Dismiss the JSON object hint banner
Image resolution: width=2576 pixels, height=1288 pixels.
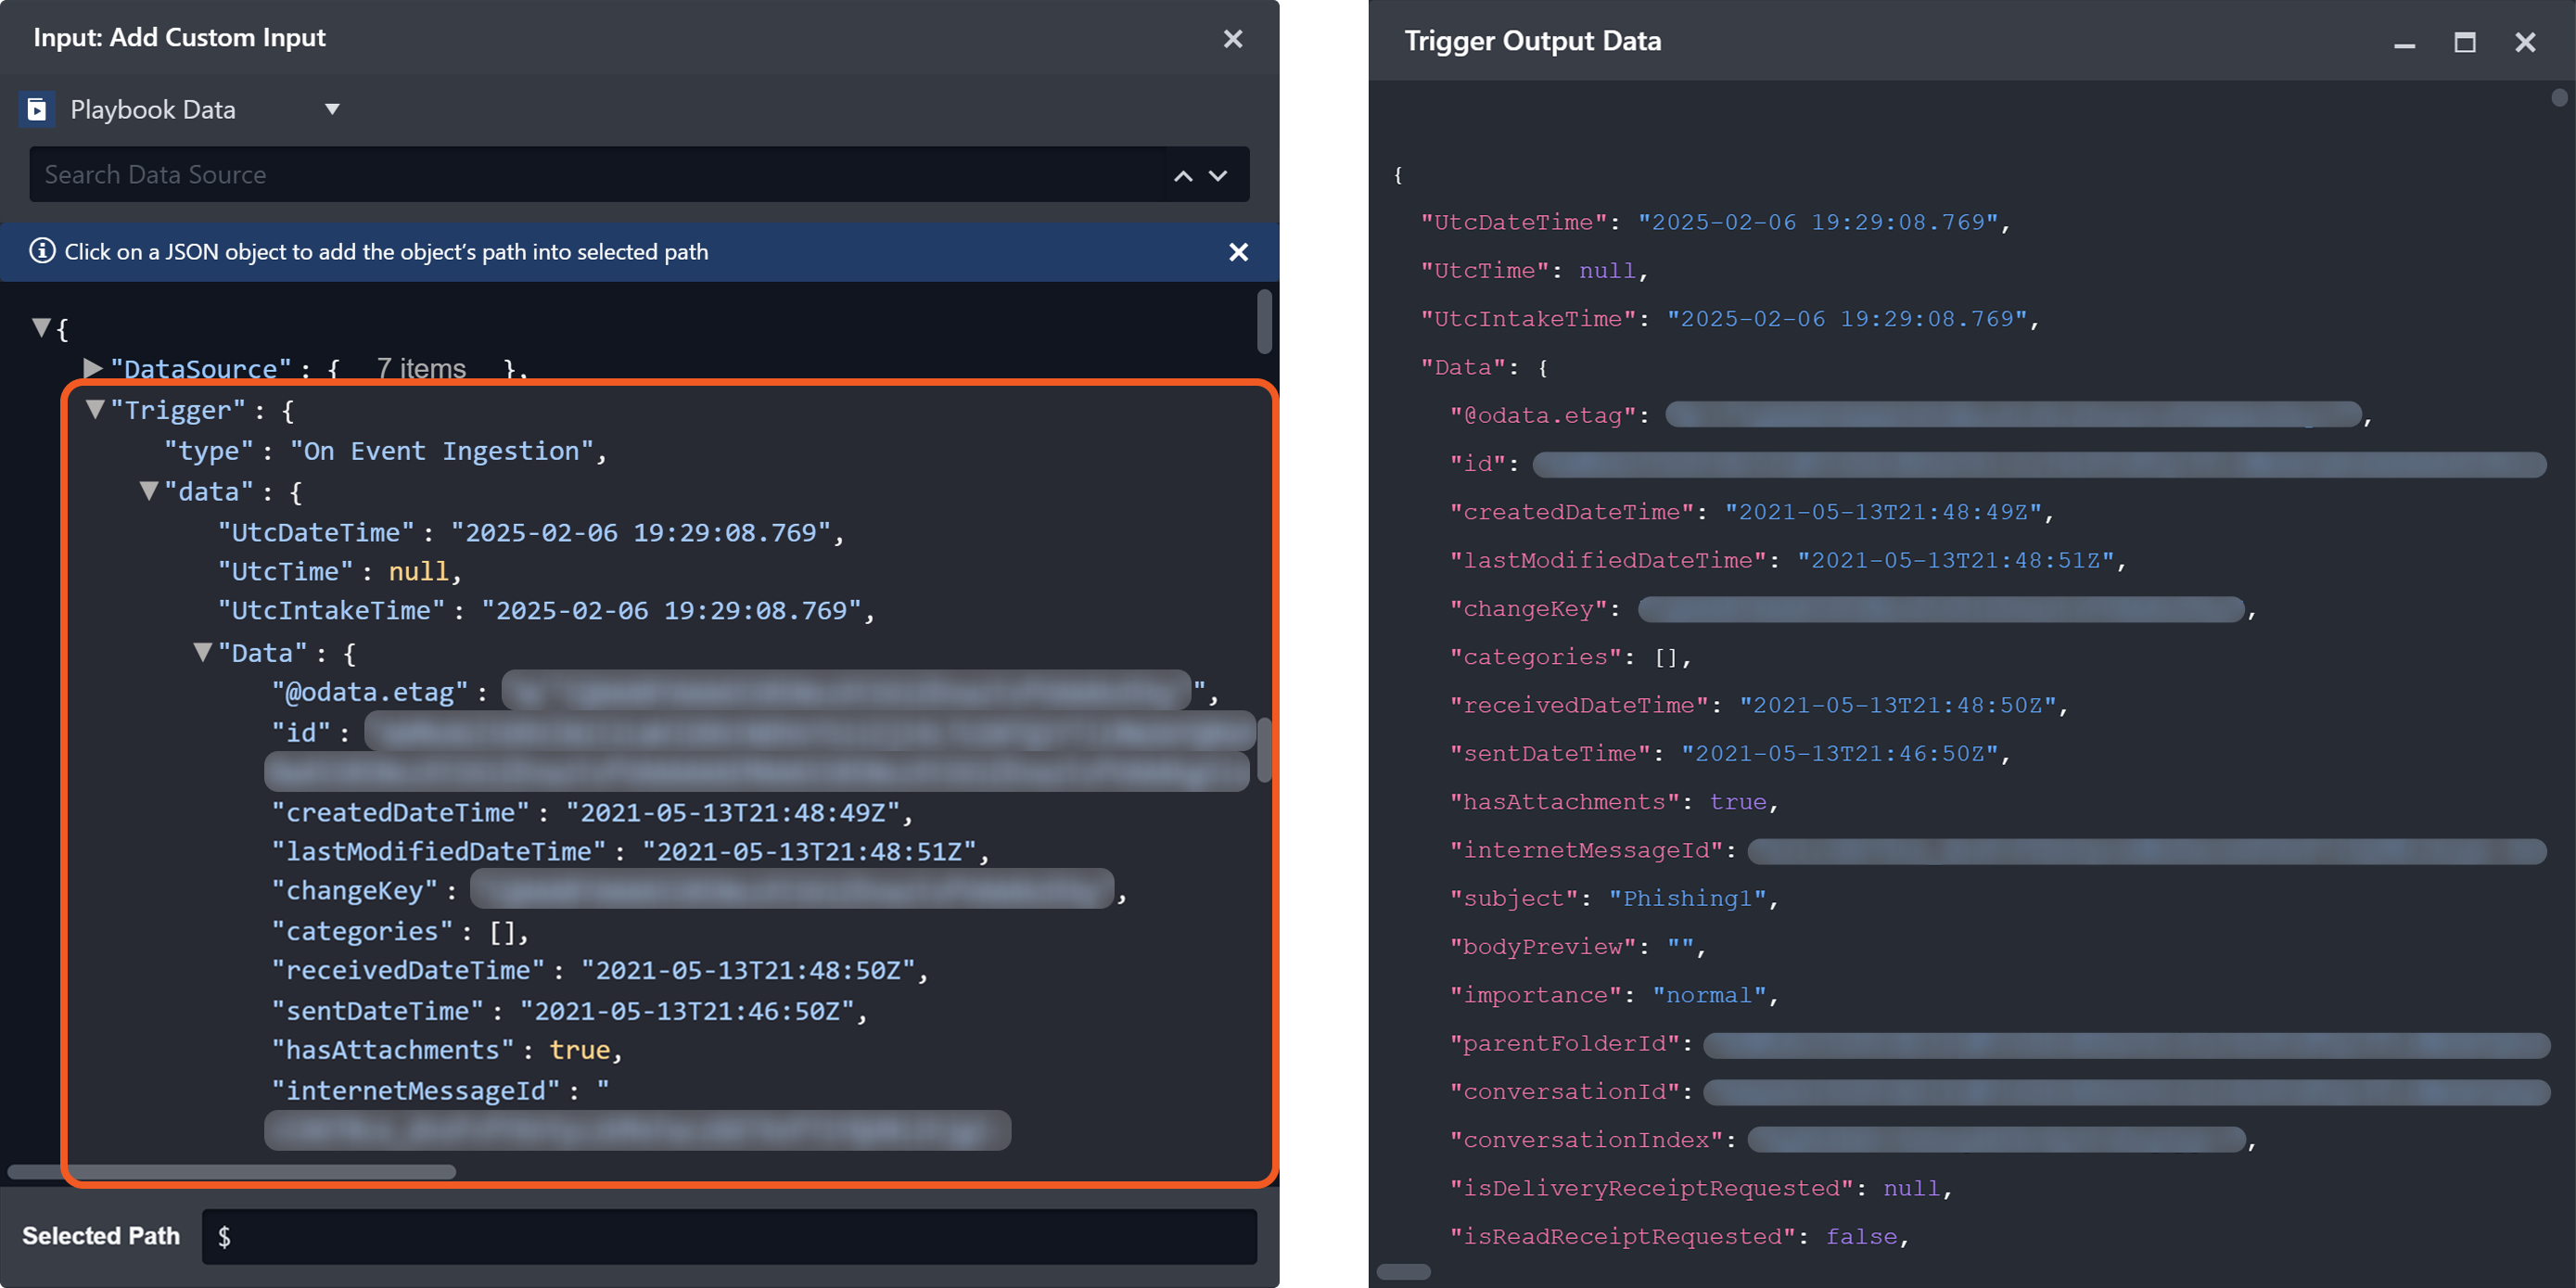tap(1238, 252)
